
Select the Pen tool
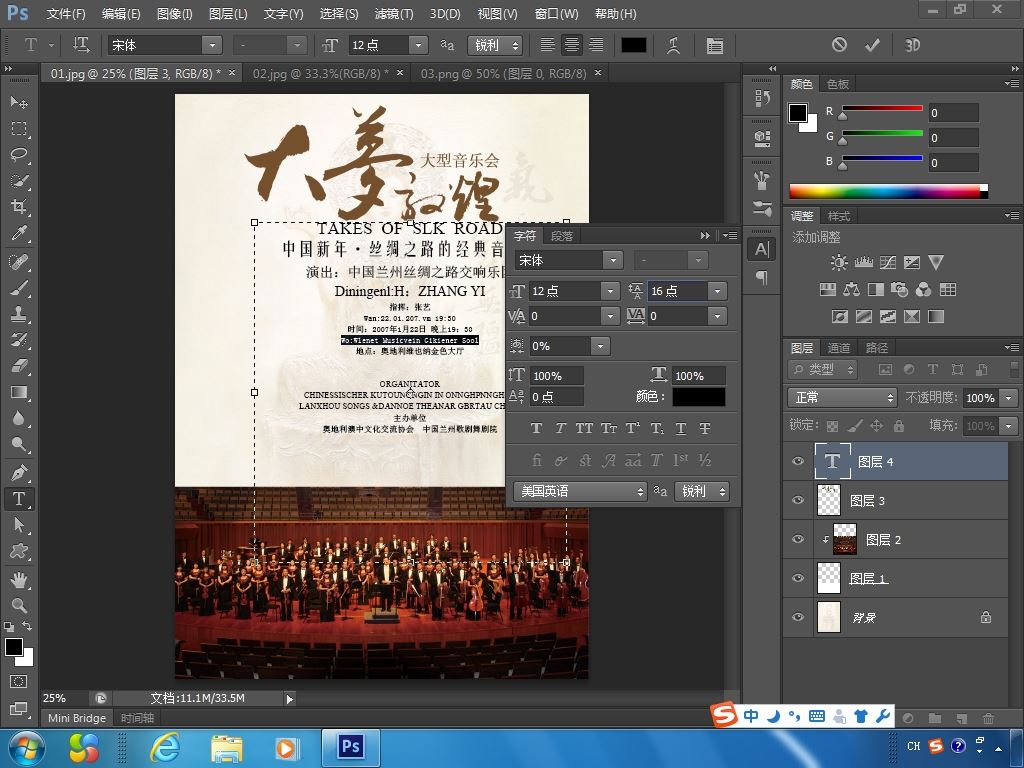coord(19,472)
